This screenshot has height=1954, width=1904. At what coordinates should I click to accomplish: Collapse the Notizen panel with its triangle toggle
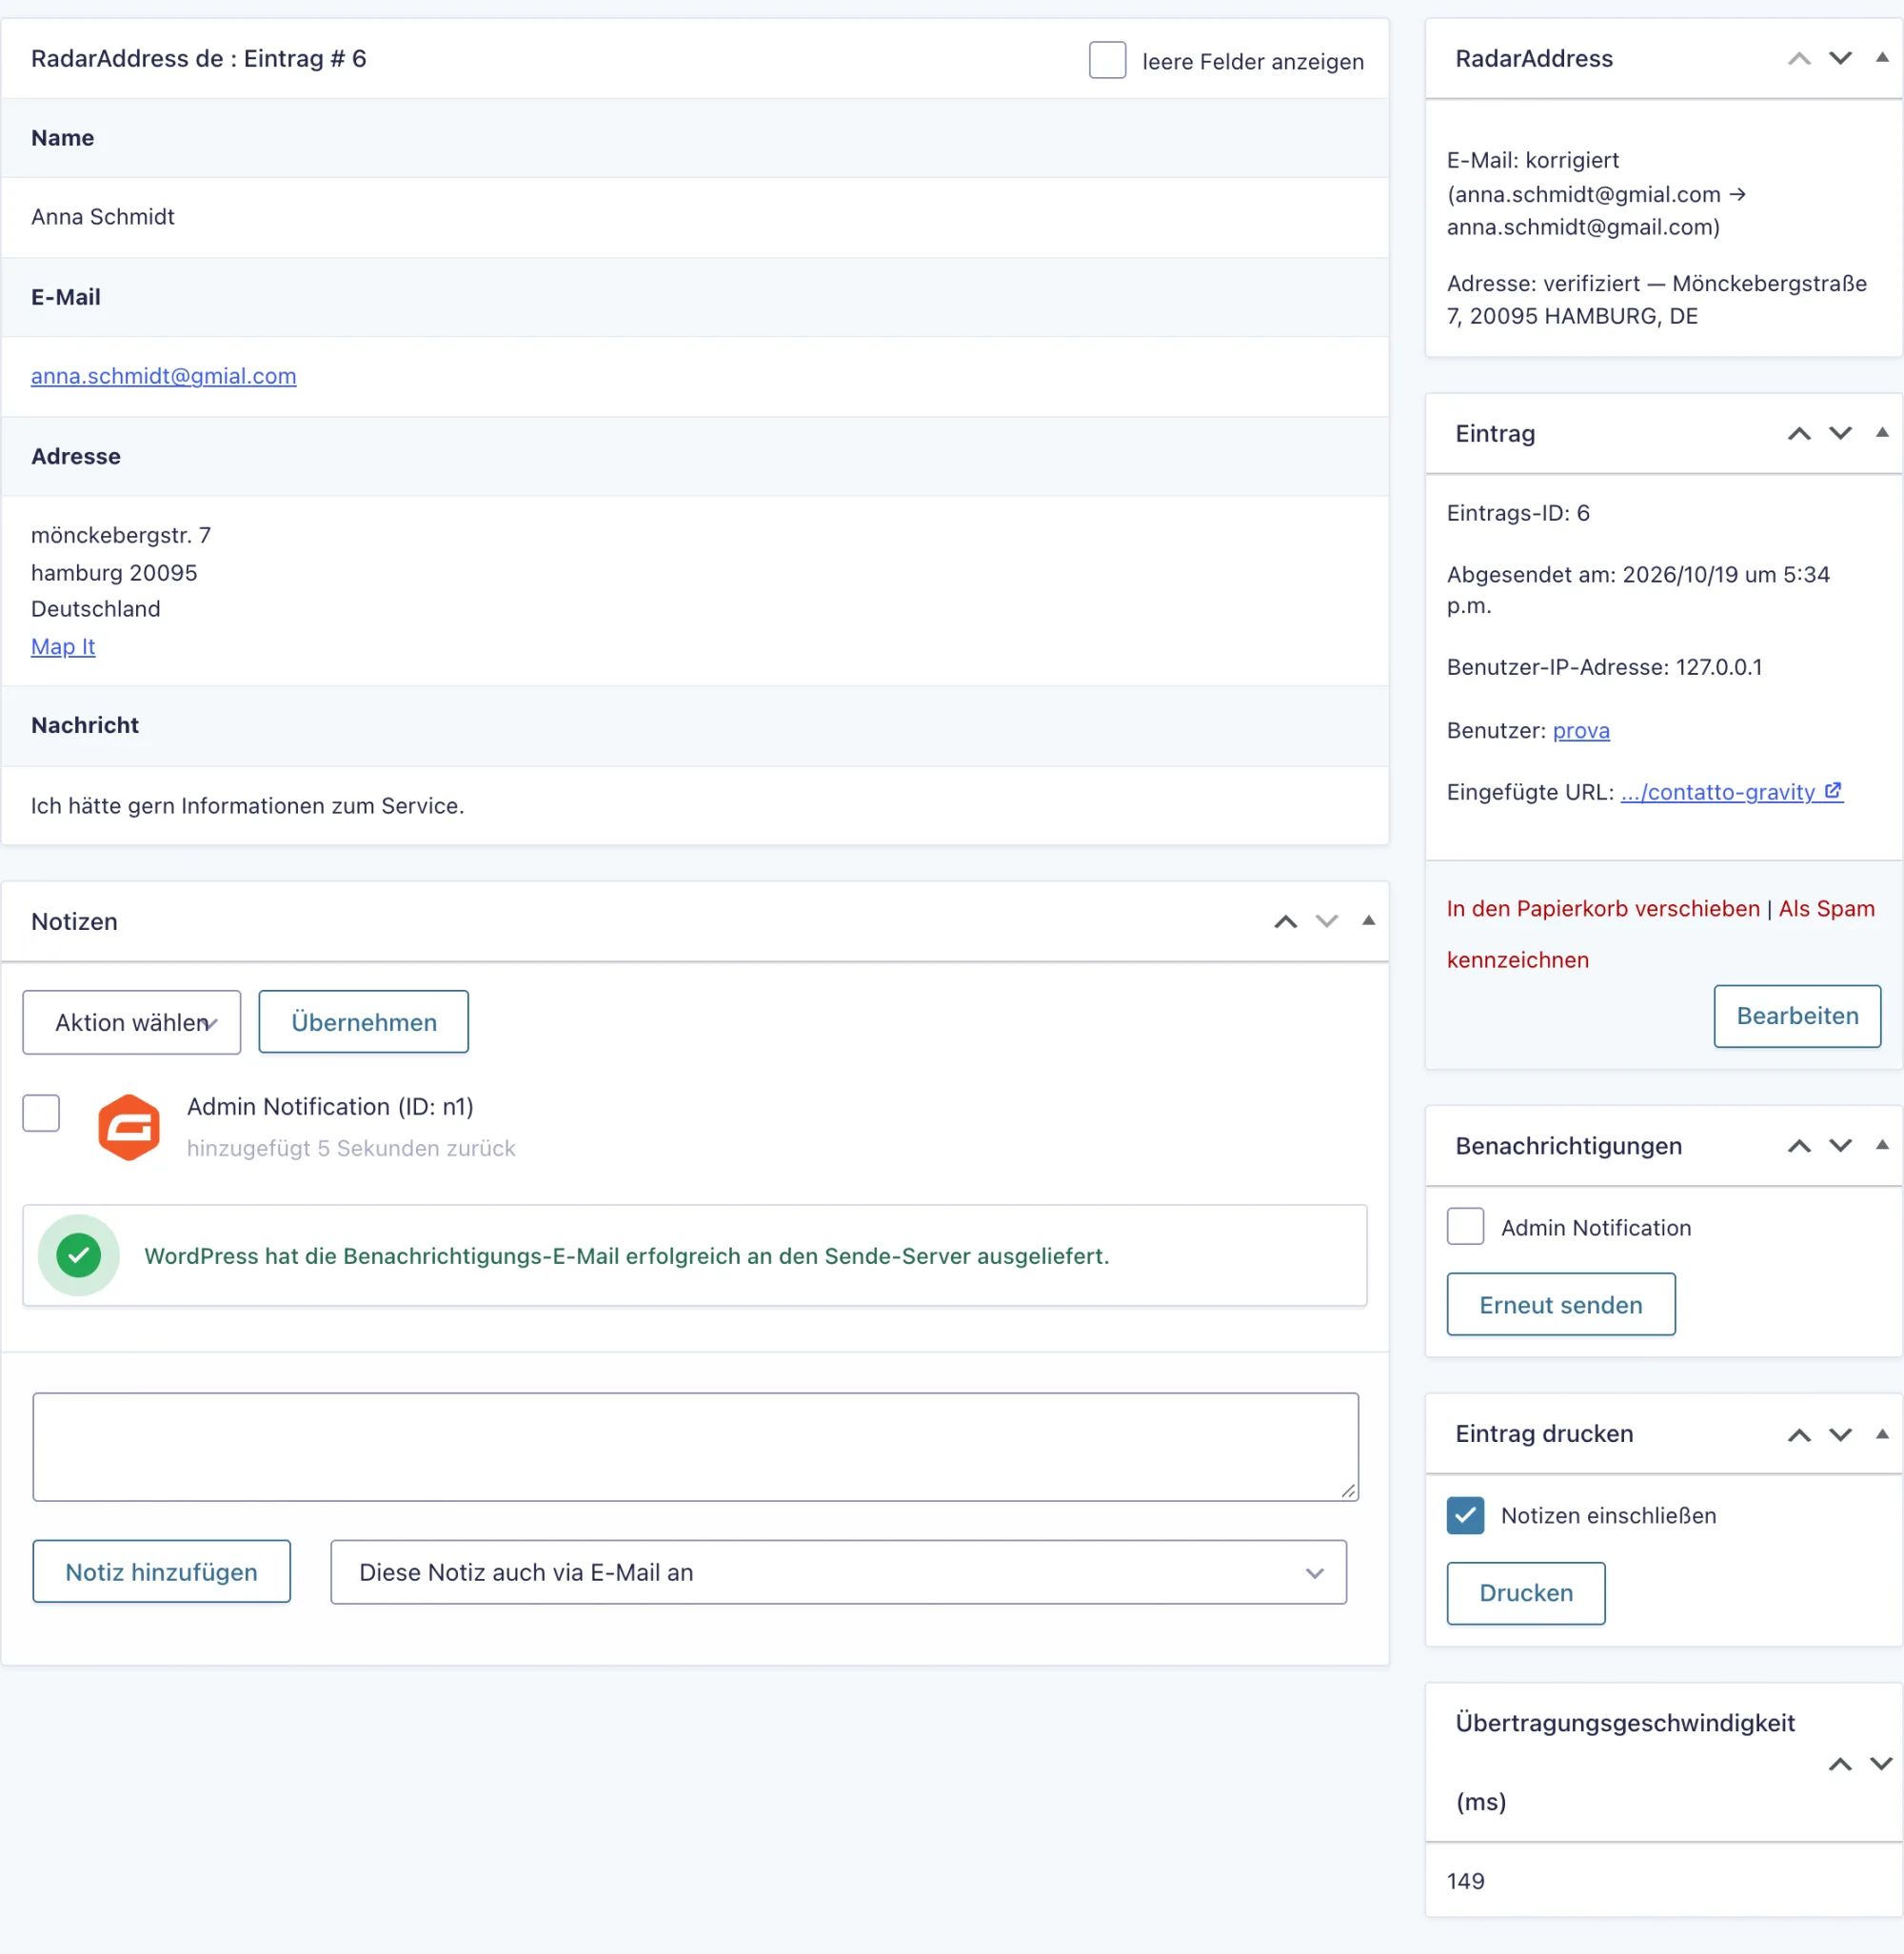click(1368, 920)
